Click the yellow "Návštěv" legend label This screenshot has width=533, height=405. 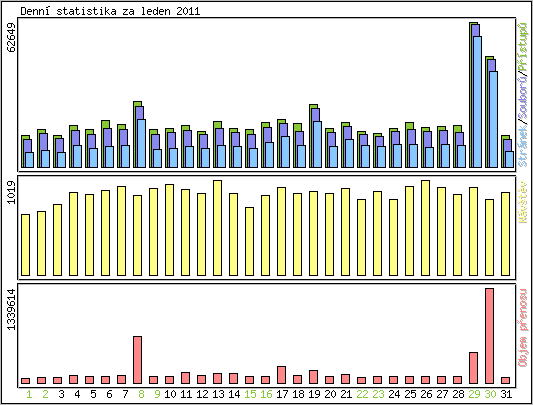(523, 202)
